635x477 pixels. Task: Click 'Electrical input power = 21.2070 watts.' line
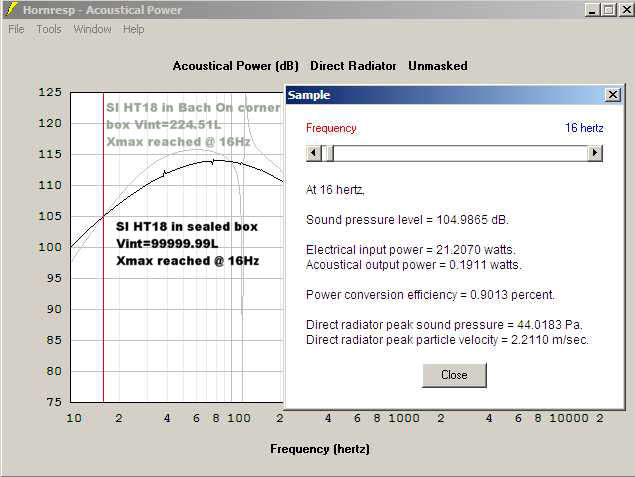tap(411, 250)
